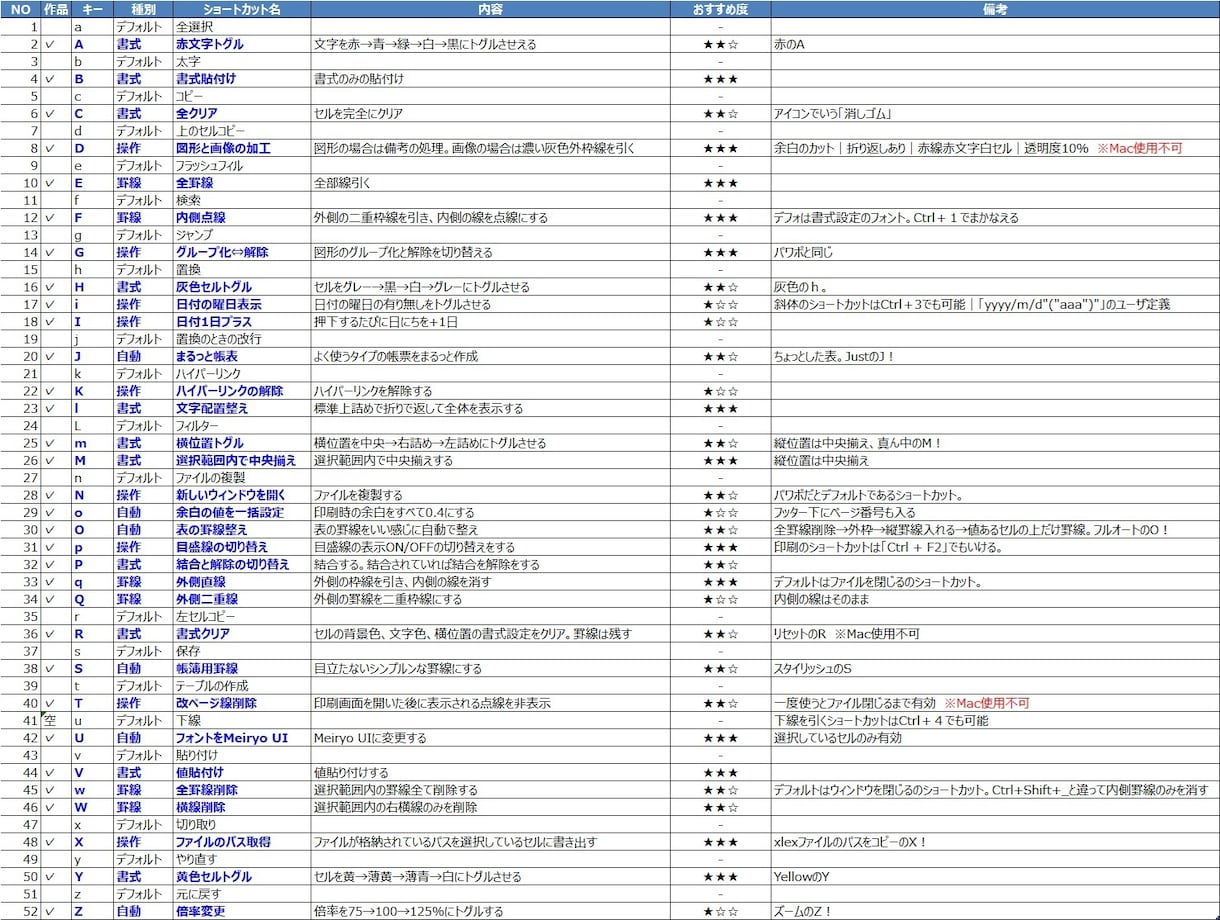The image size is (1220, 920).
Task: Select the 灰色セルトグル shortcut name cell
Action: tap(241, 287)
